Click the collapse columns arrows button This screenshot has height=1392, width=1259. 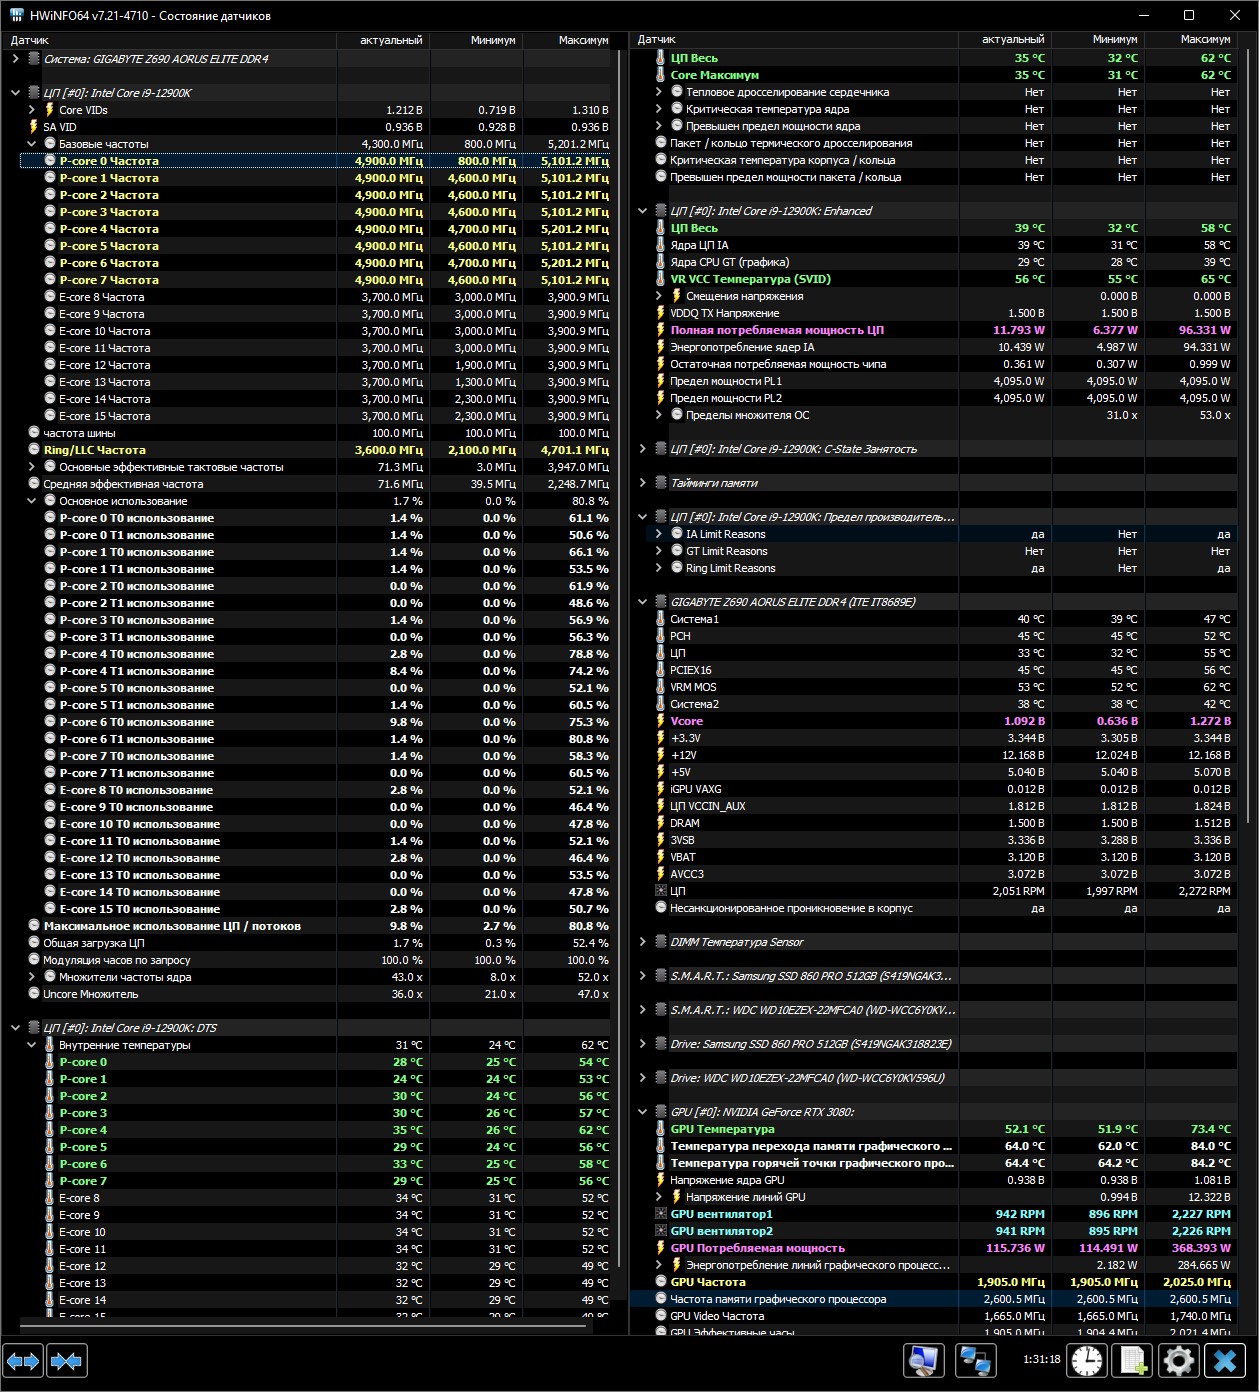click(x=67, y=1361)
